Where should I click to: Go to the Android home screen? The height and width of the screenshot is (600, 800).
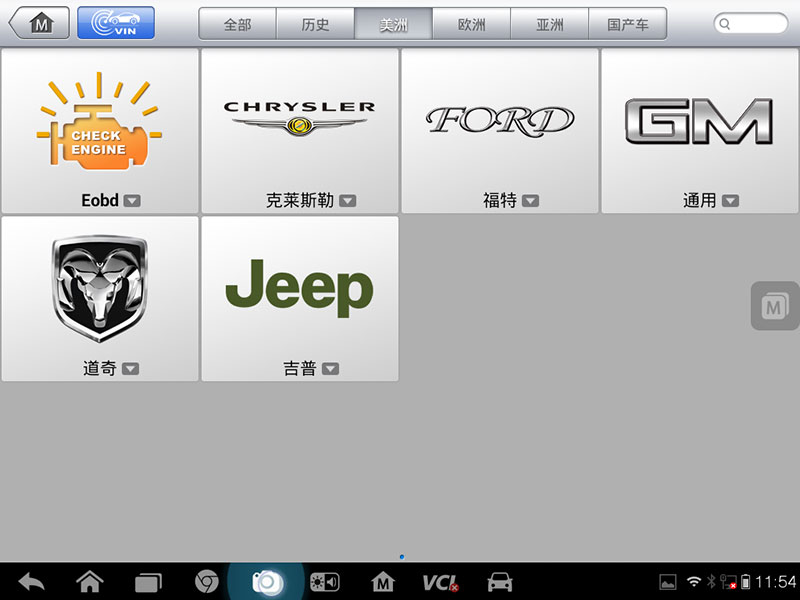[90, 582]
